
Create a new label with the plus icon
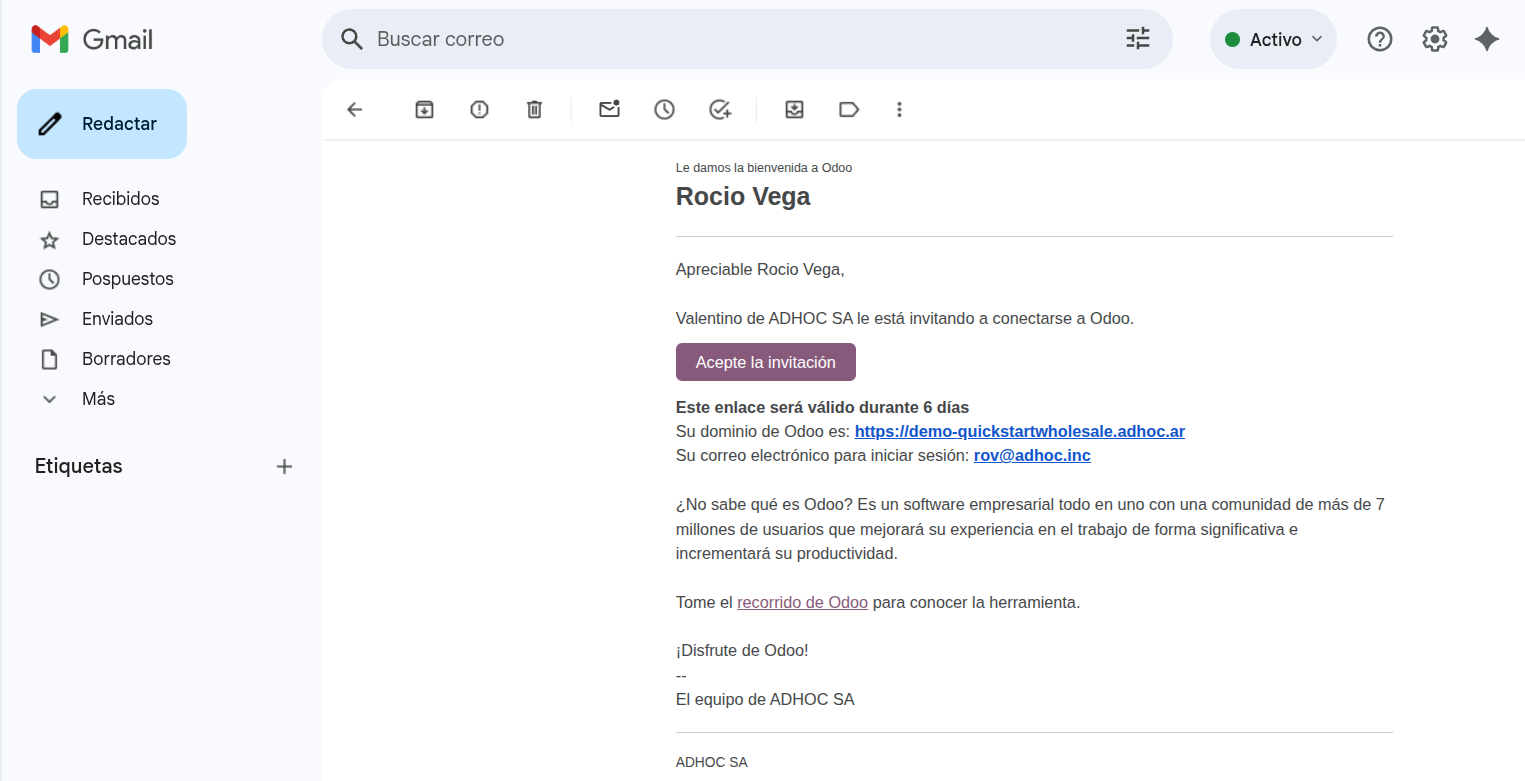point(284,466)
